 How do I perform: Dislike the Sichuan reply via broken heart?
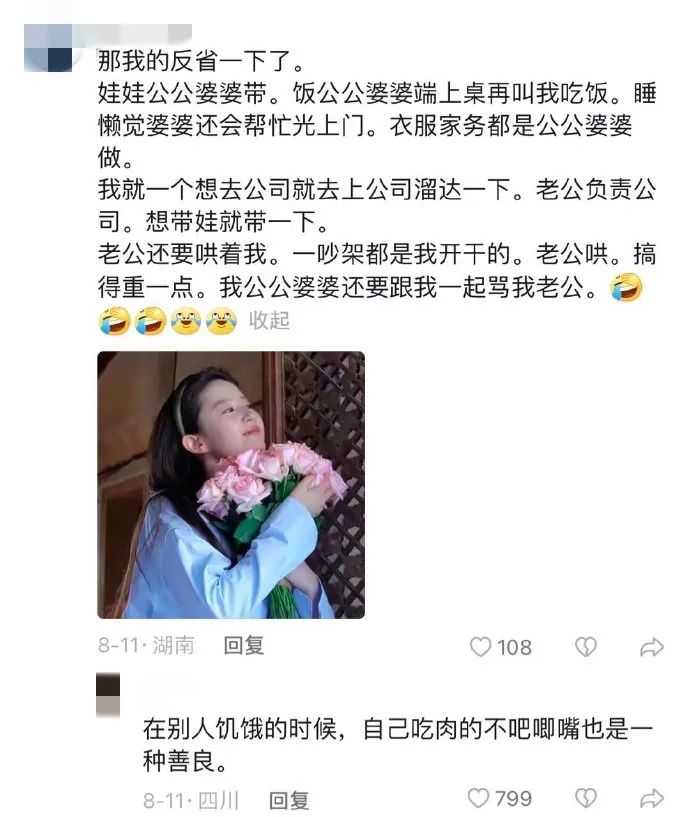click(x=585, y=798)
